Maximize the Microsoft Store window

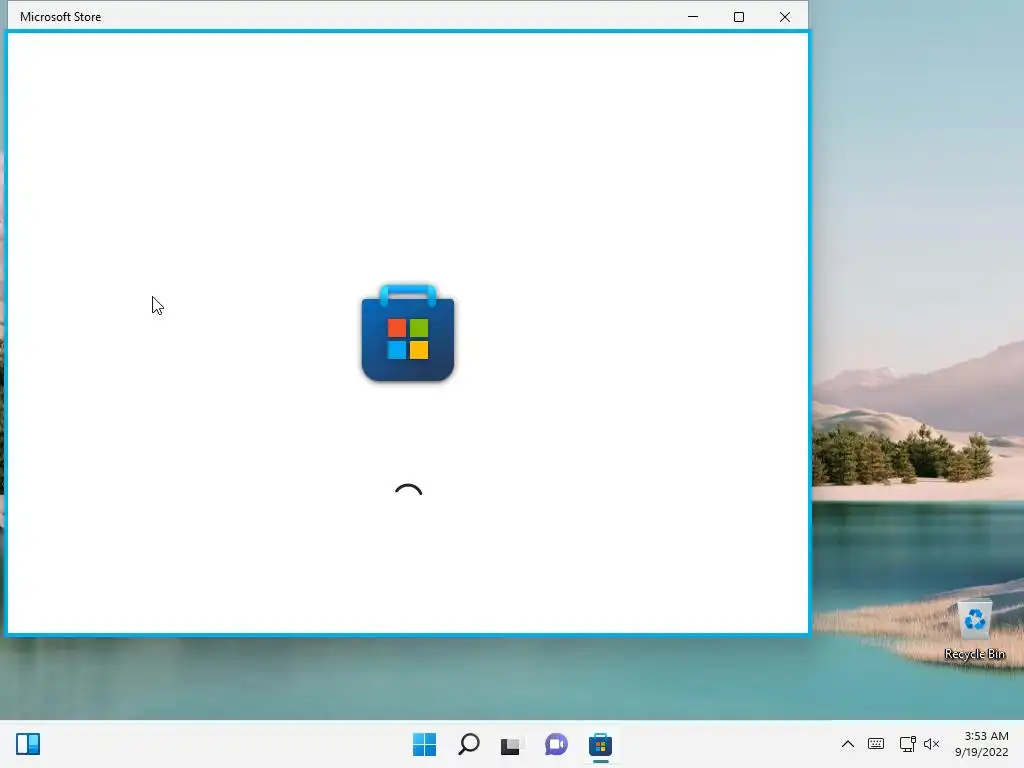click(739, 16)
